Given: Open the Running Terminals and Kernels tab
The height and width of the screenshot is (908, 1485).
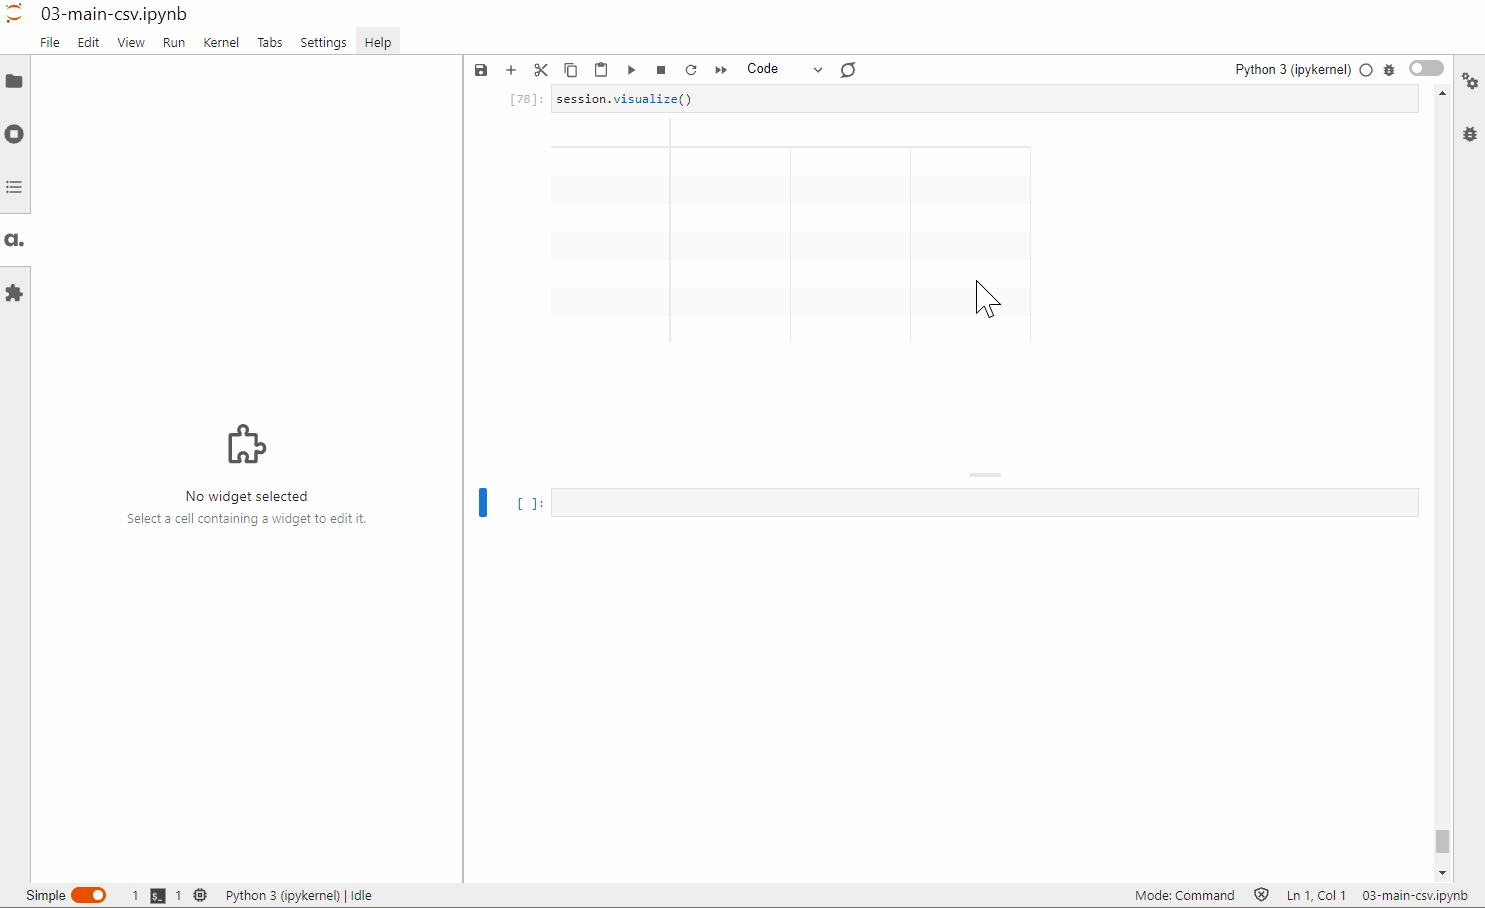Looking at the screenshot, I should pos(14,134).
